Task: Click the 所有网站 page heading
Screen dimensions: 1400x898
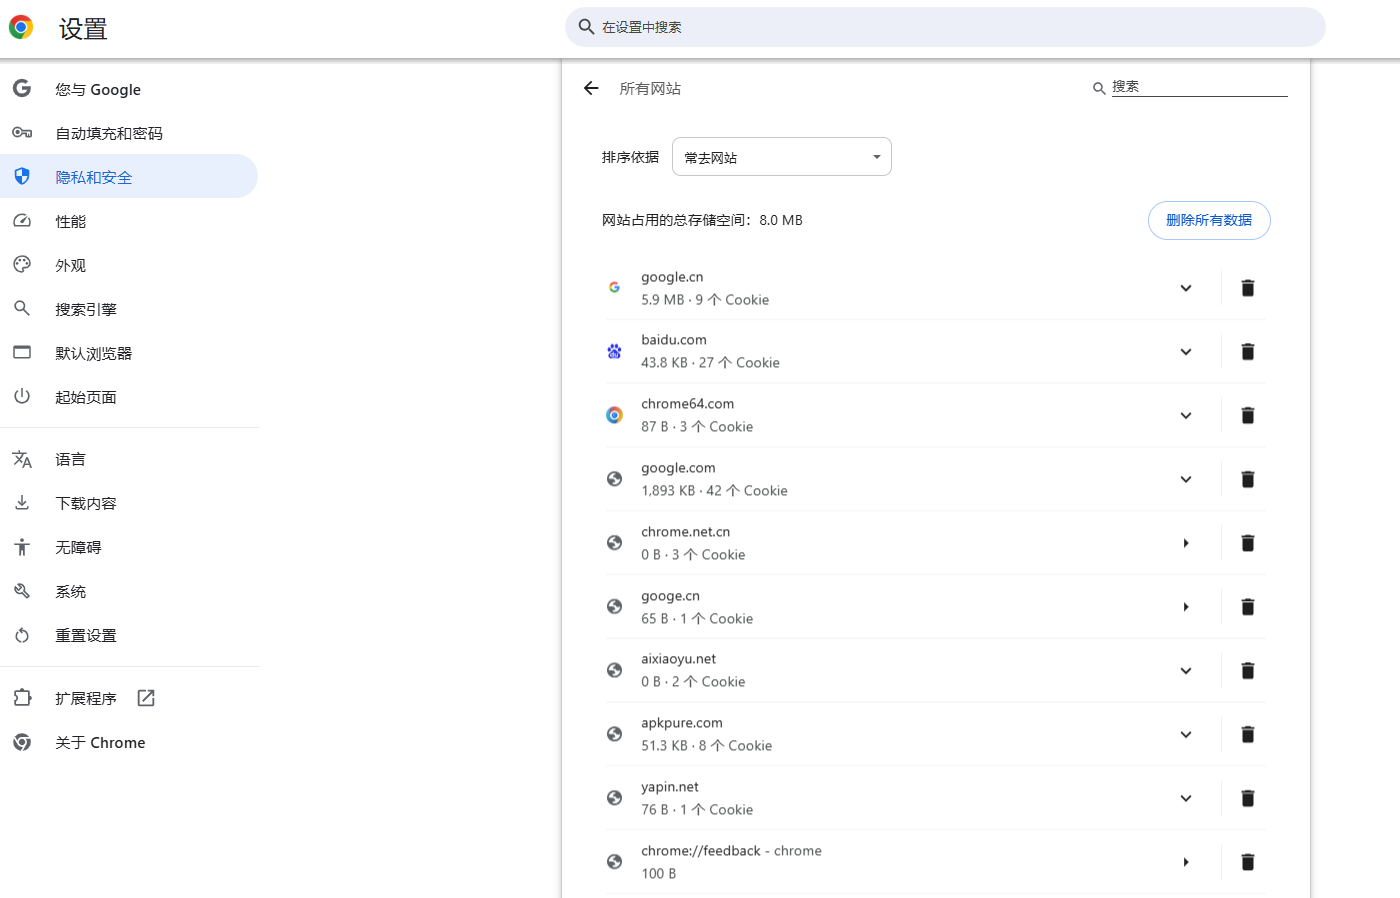Action: click(x=650, y=88)
